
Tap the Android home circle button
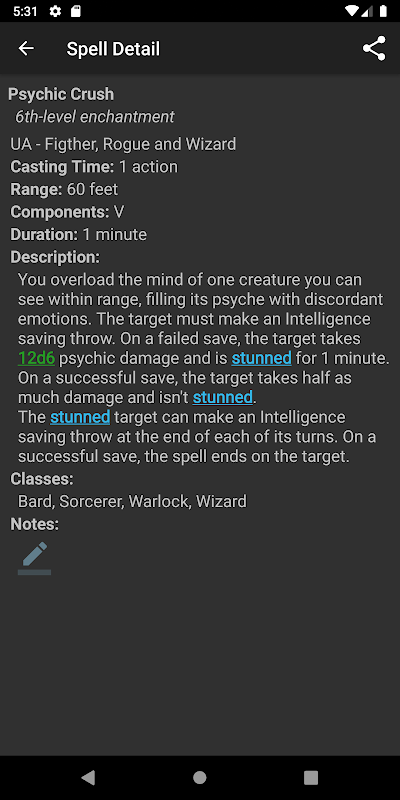[199, 777]
